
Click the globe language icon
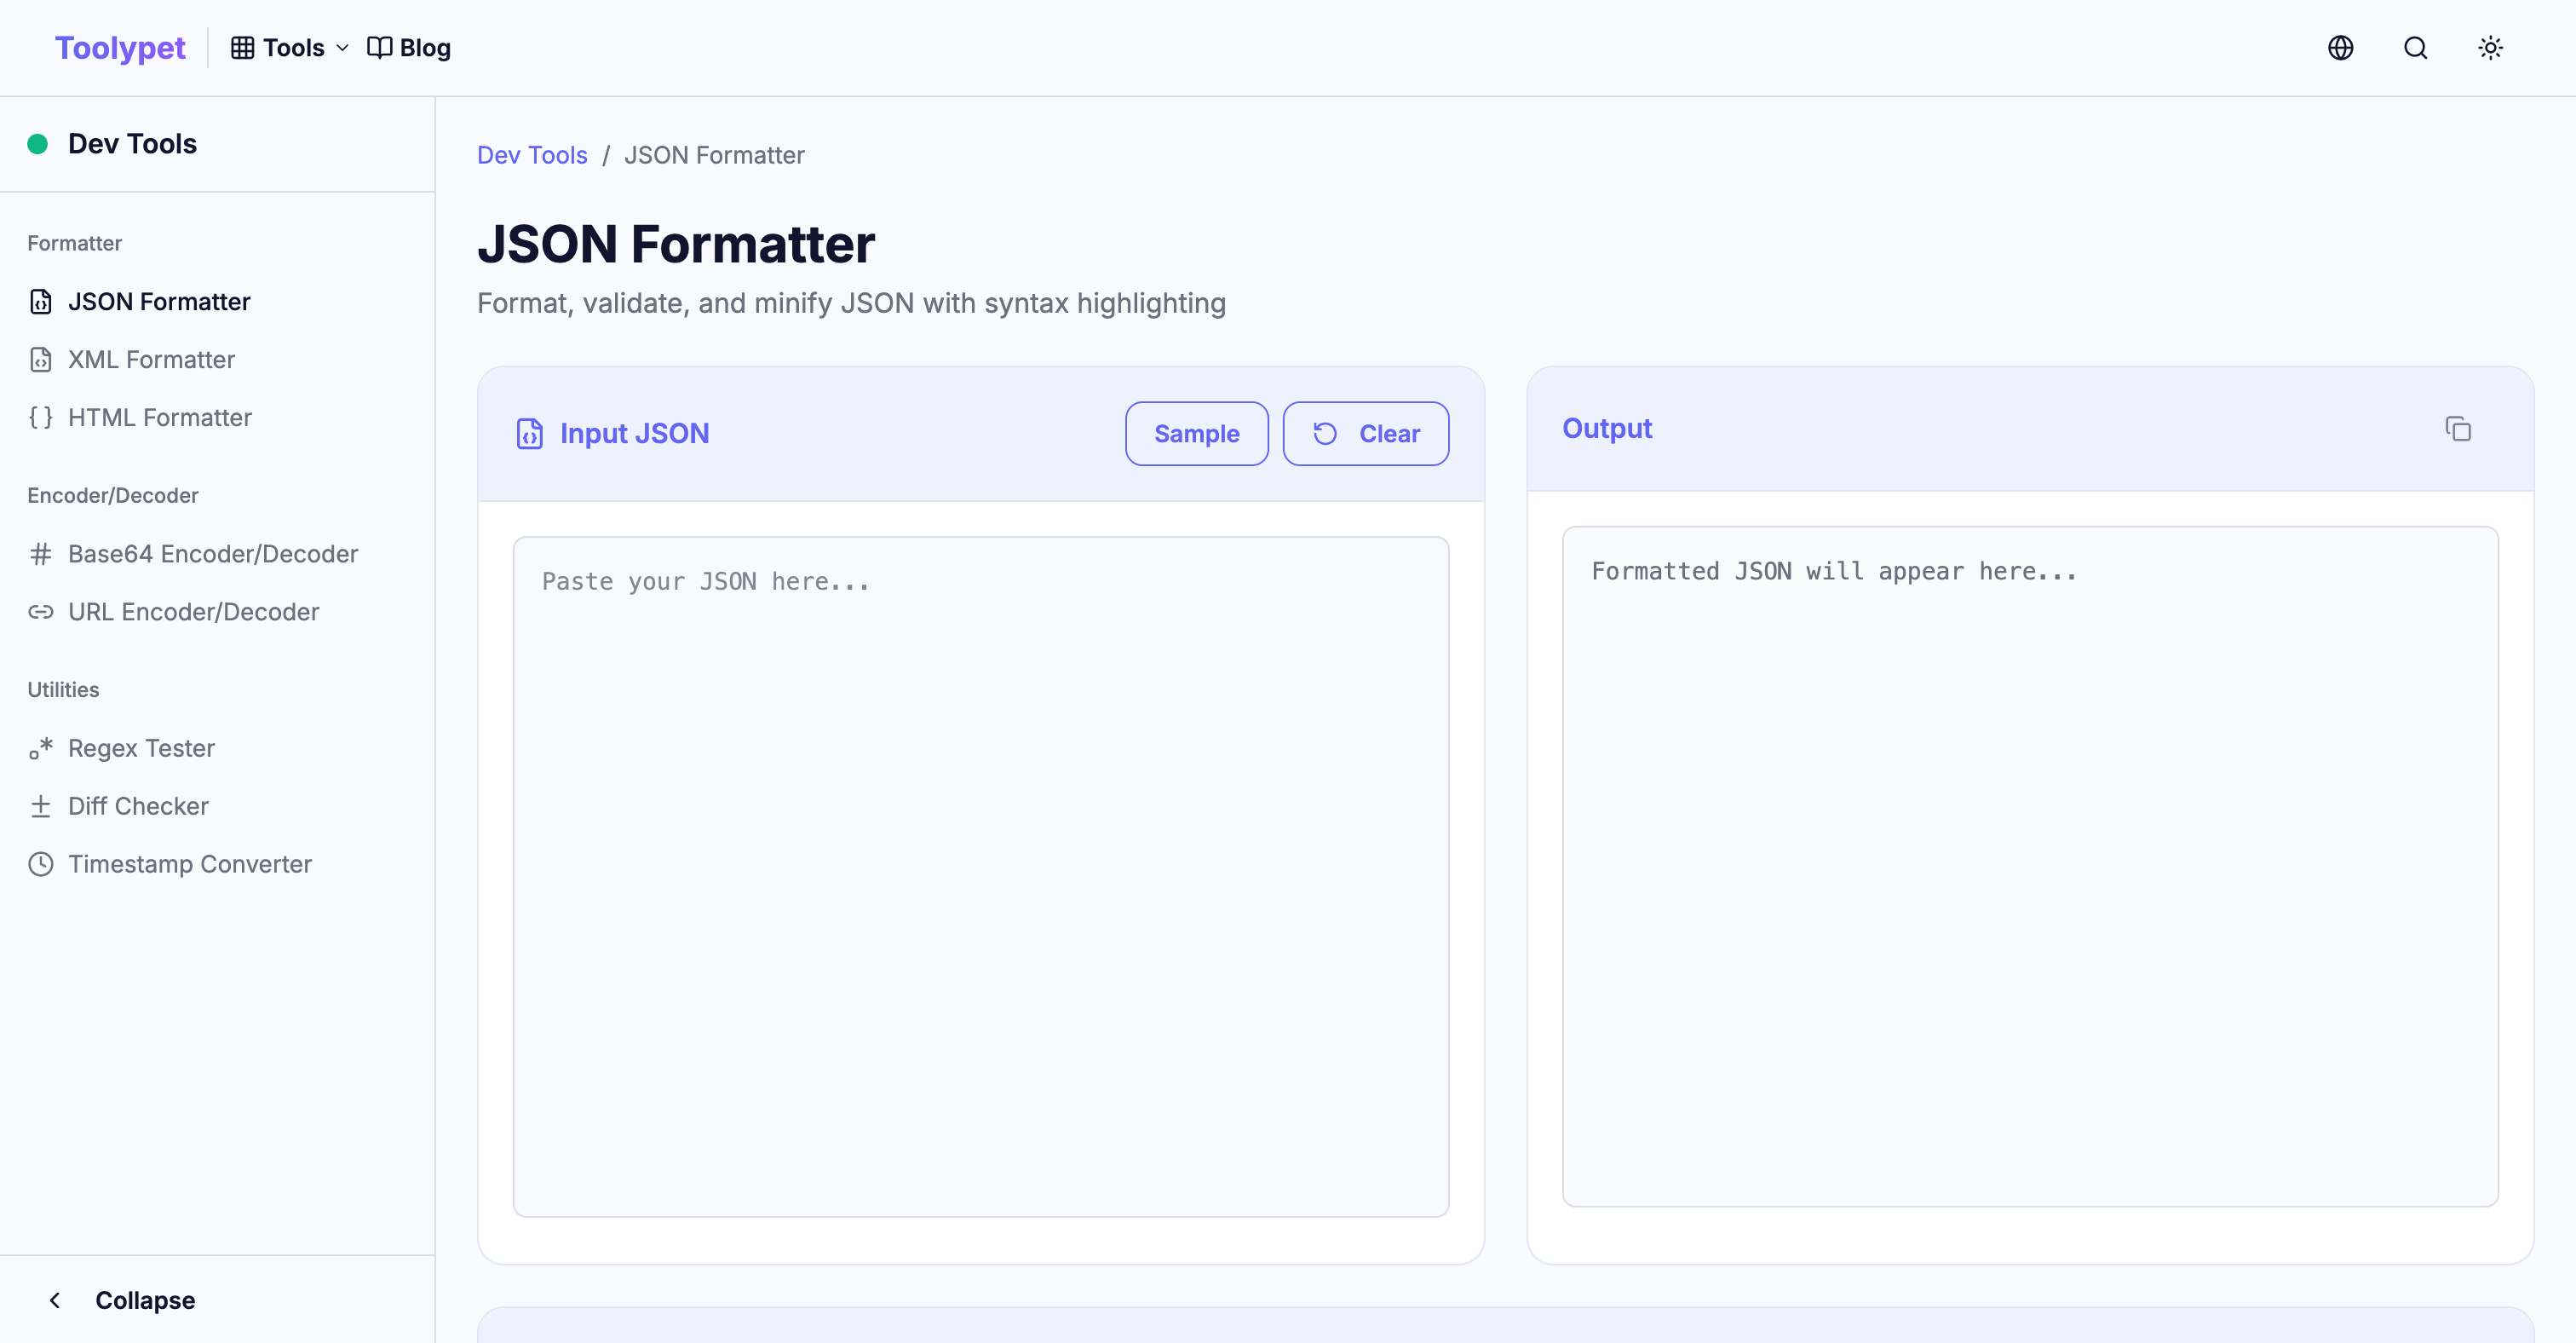coord(2340,48)
